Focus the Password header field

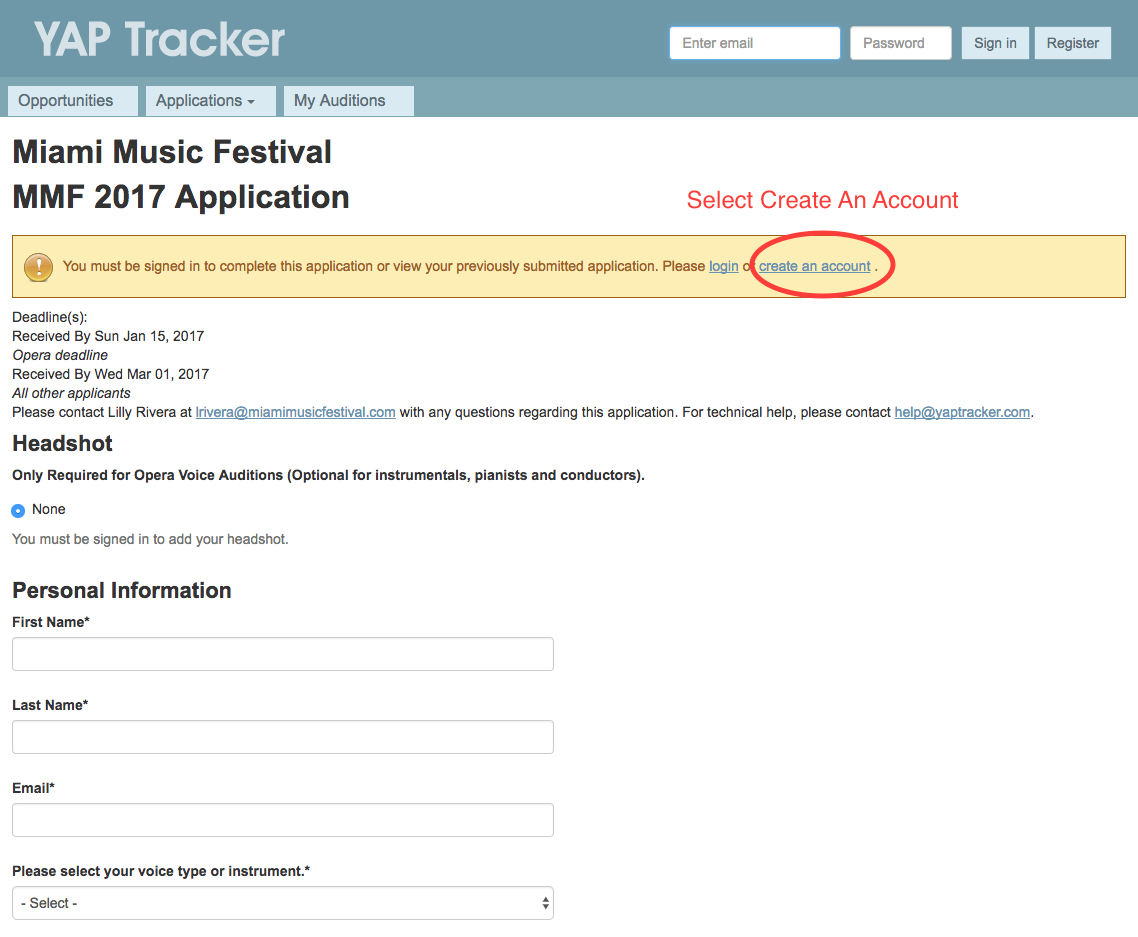click(x=901, y=43)
